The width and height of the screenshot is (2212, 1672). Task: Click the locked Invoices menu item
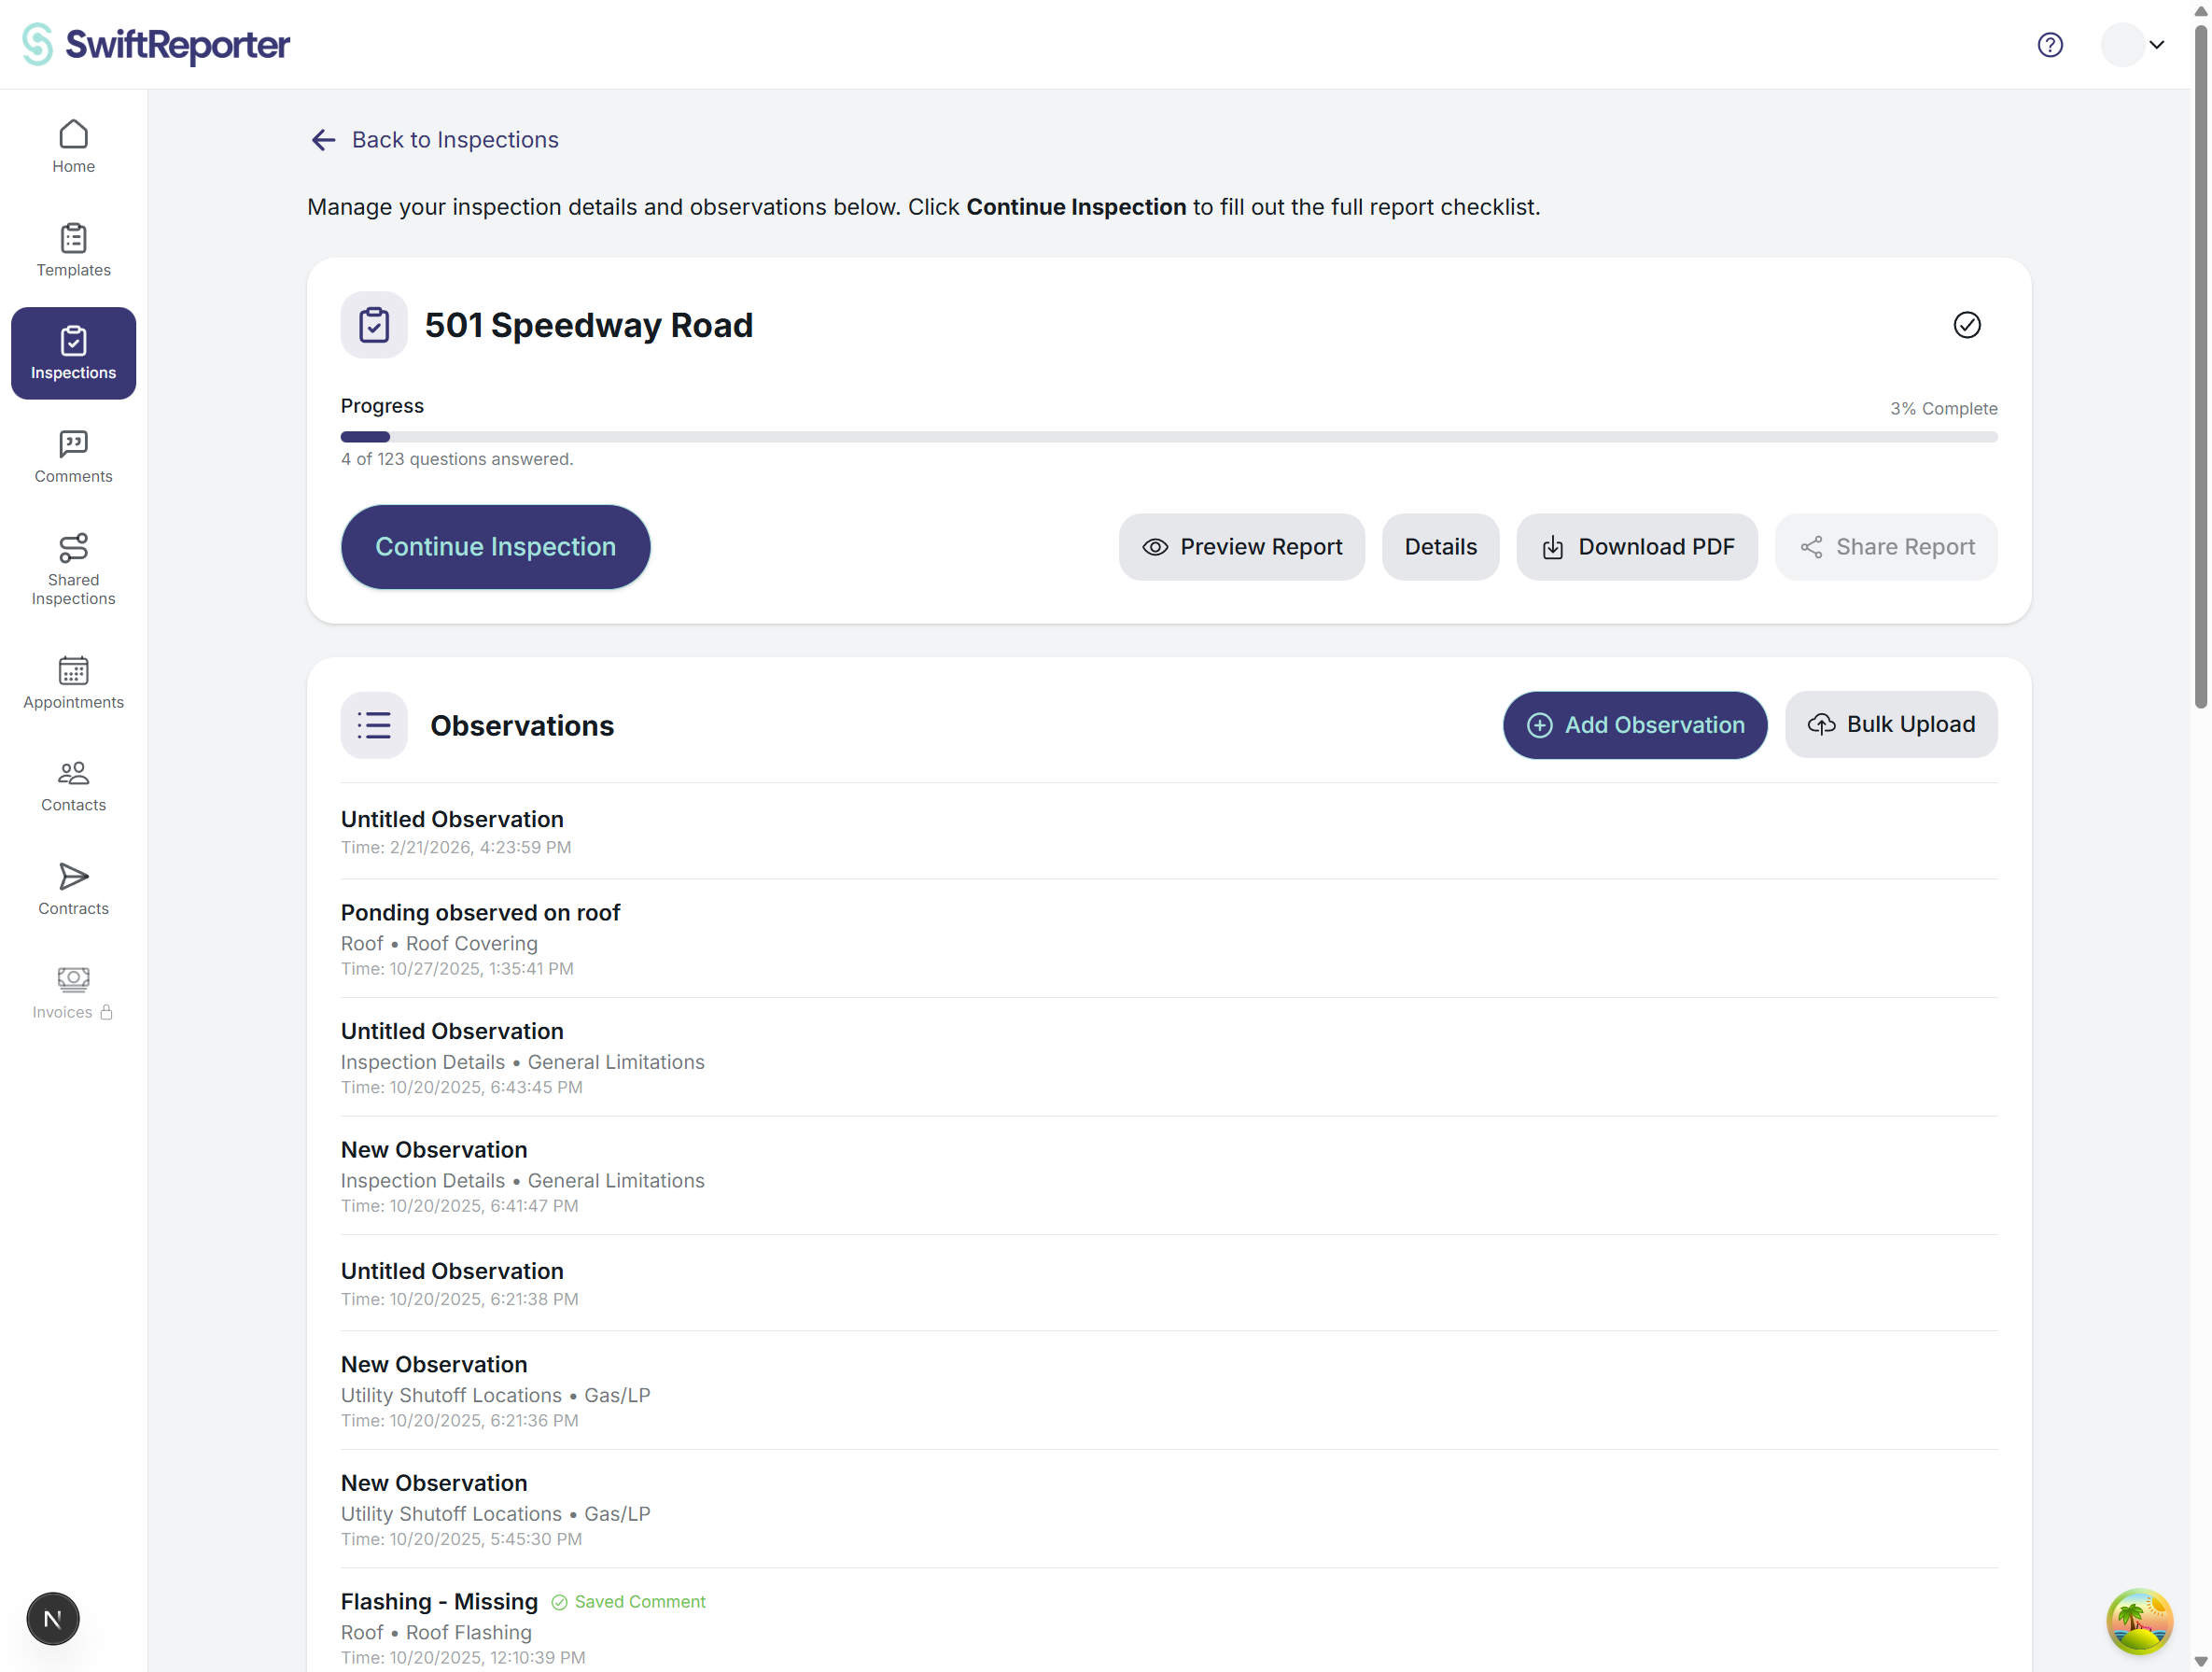tap(73, 993)
